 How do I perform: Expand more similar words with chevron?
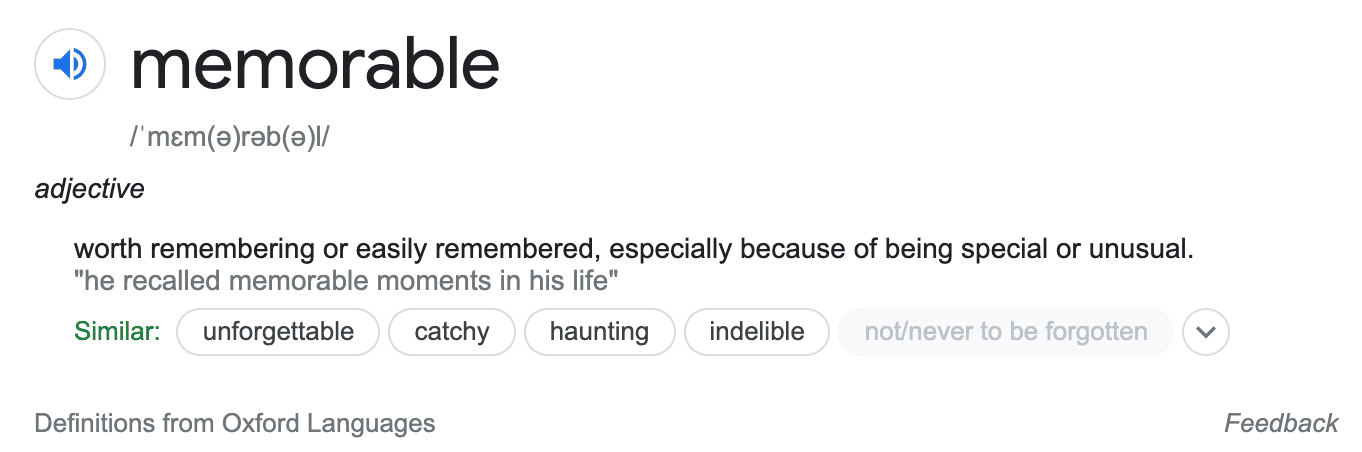pyautogui.click(x=1205, y=332)
